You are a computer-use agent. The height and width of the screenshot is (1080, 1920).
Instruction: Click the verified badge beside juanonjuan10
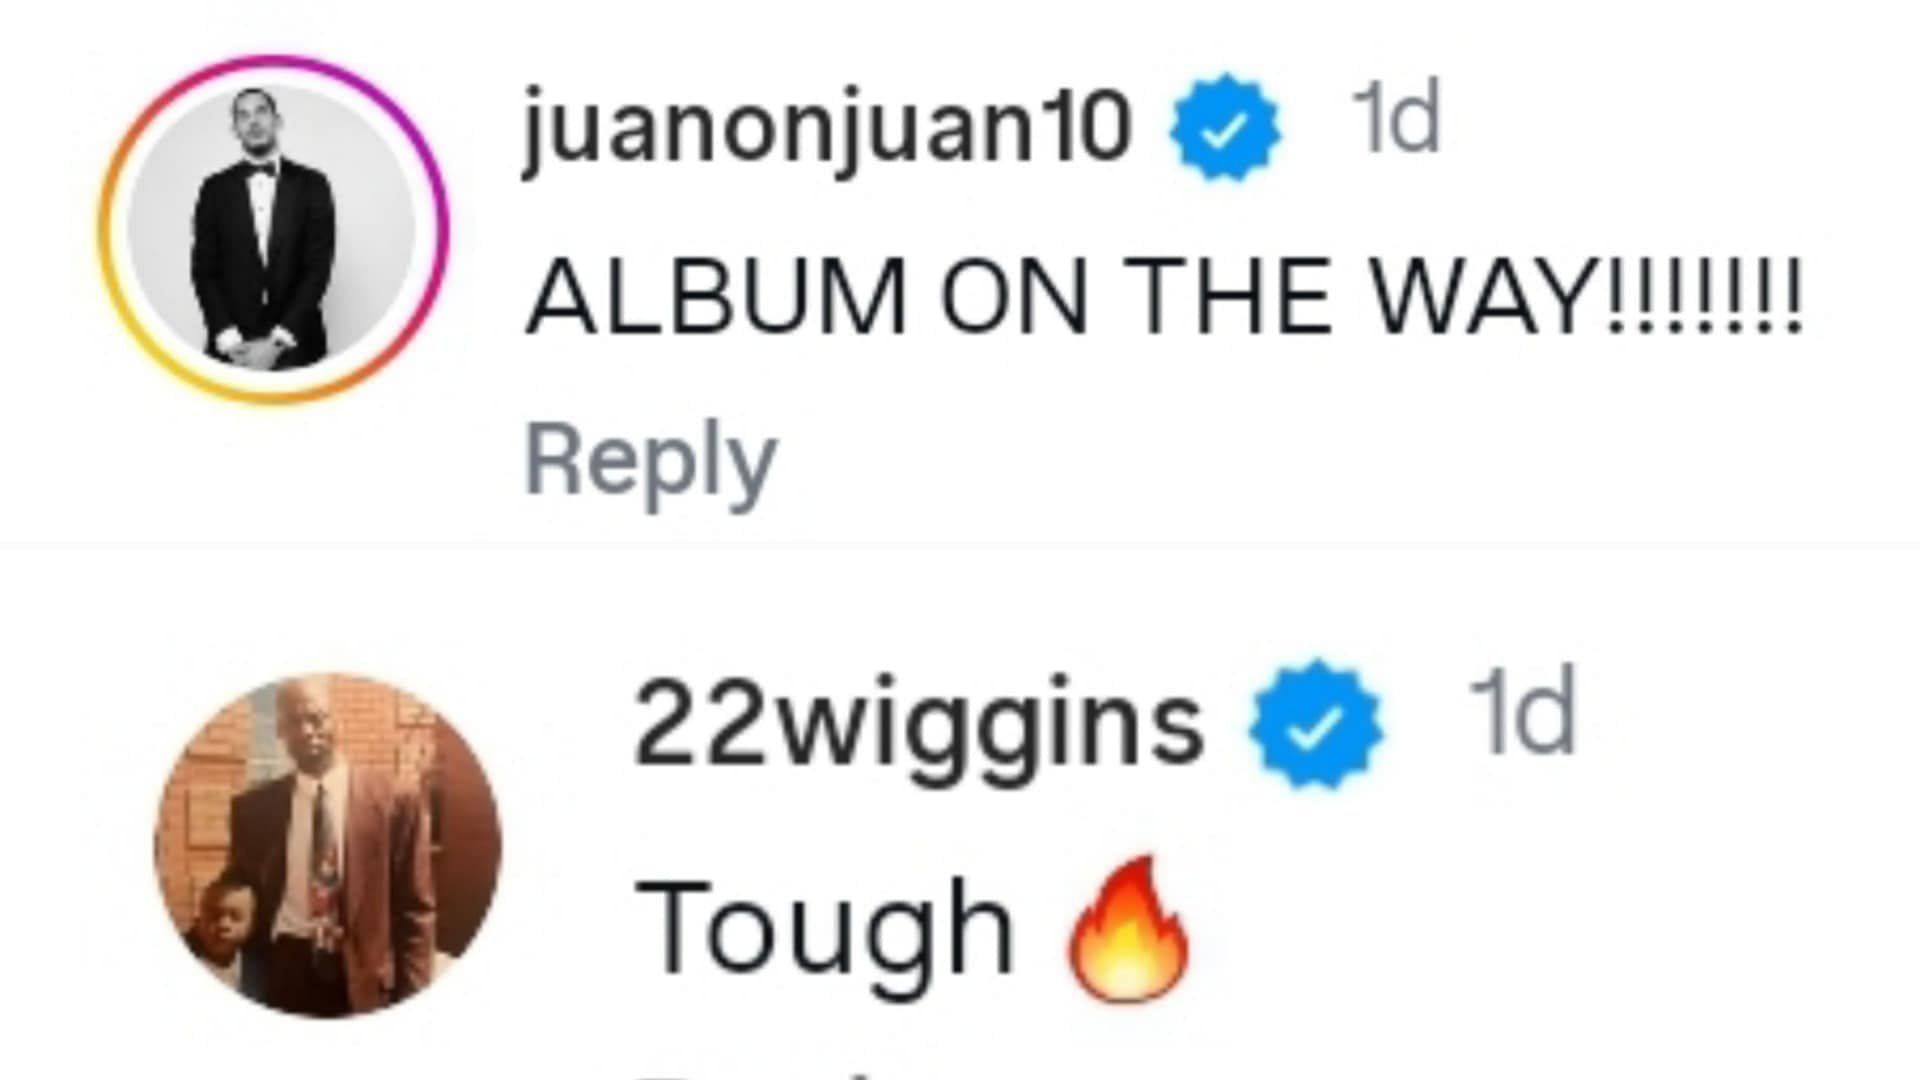1225,127
